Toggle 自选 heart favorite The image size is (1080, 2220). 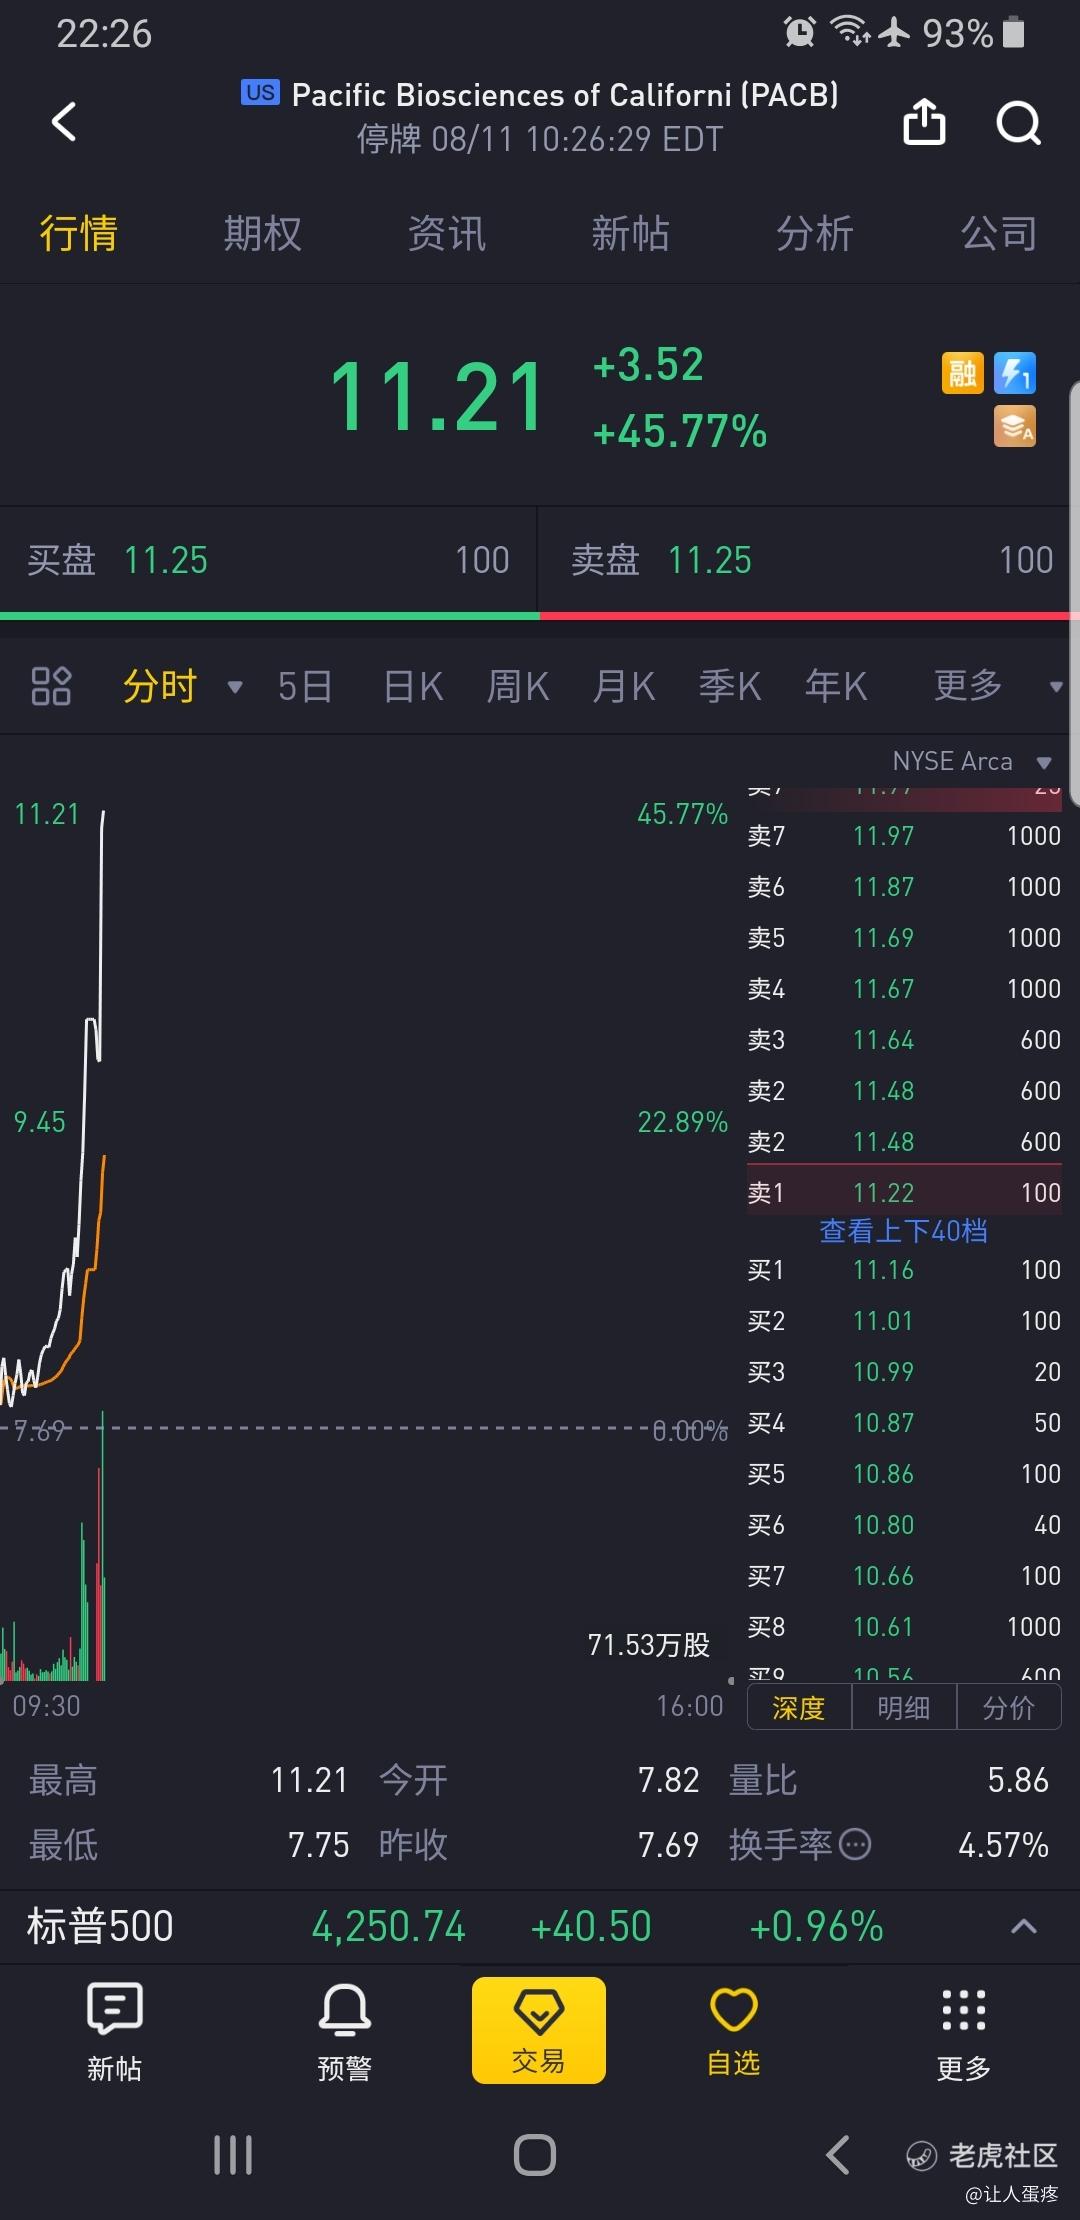pyautogui.click(x=734, y=2030)
